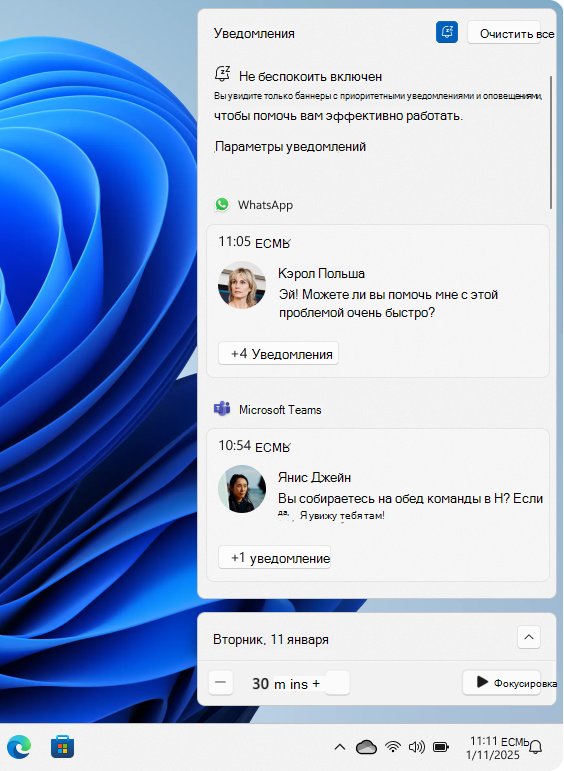Viewport: 564px width, 771px height.
Task: Click the 30 mins focus duration value
Action: click(280, 683)
